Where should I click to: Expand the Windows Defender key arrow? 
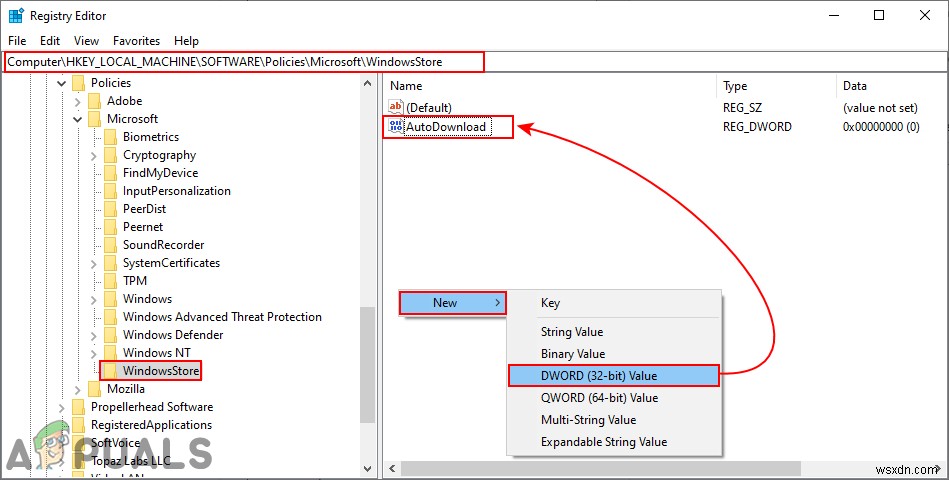93,335
